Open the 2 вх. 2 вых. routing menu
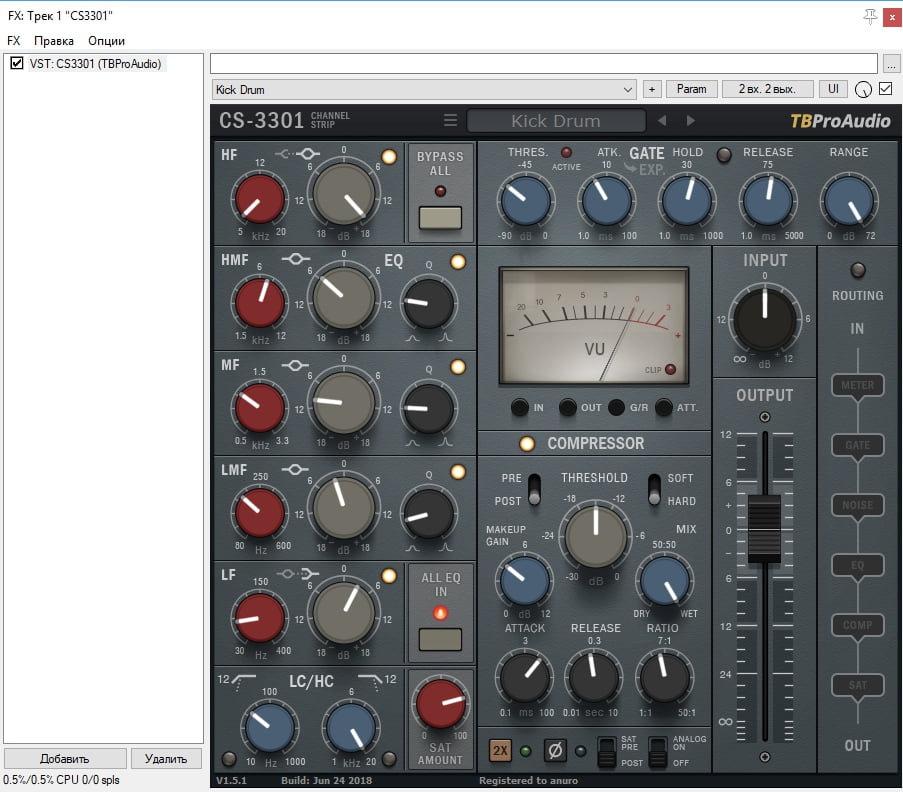The width and height of the screenshot is (903, 792). 768,89
